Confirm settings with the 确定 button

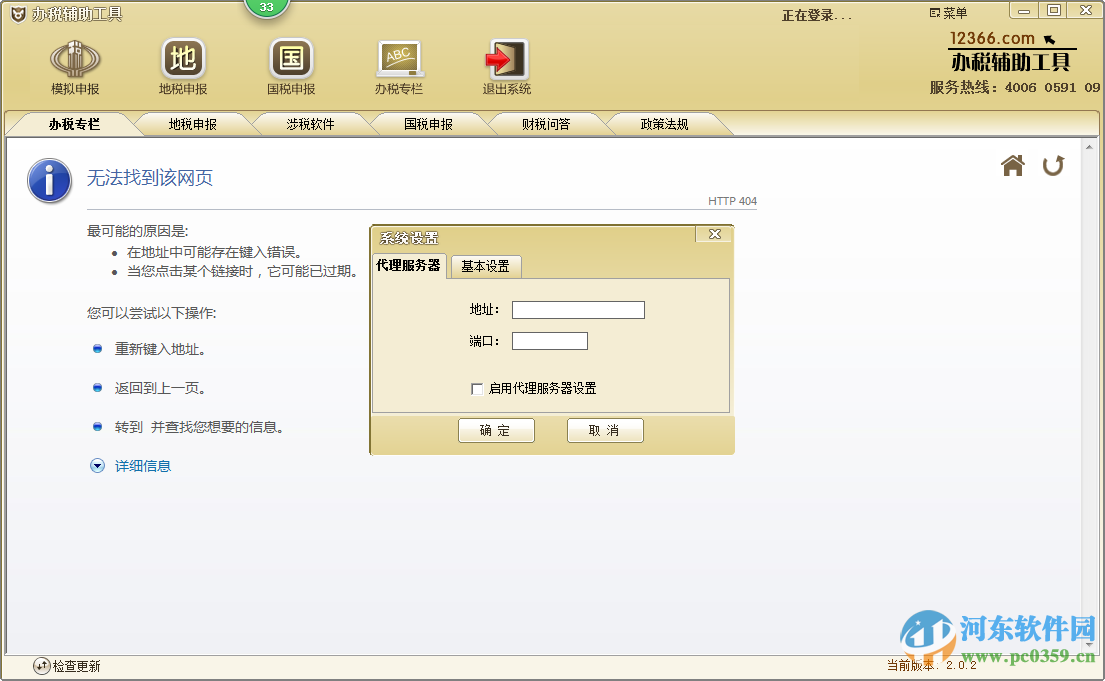(x=496, y=430)
